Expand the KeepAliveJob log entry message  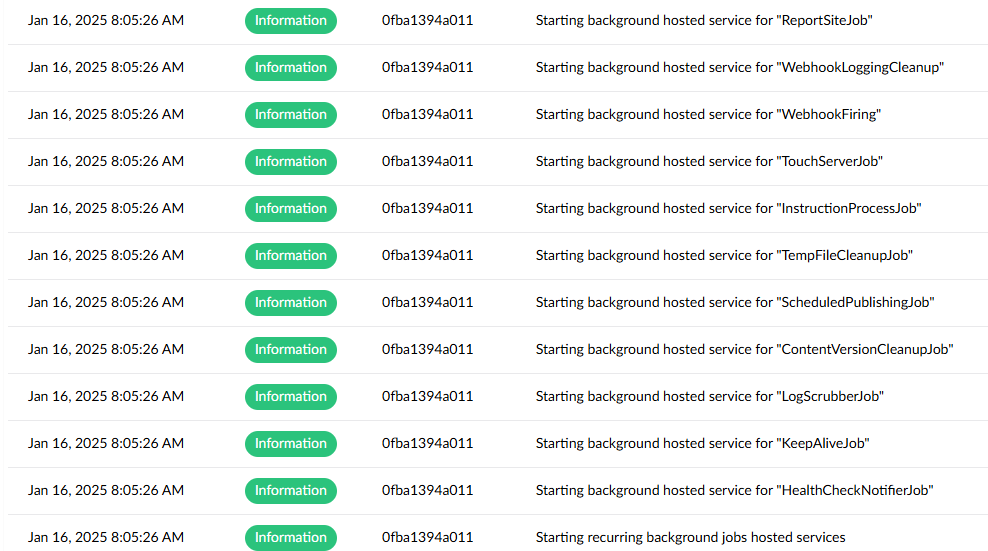pyautogui.click(x=702, y=443)
